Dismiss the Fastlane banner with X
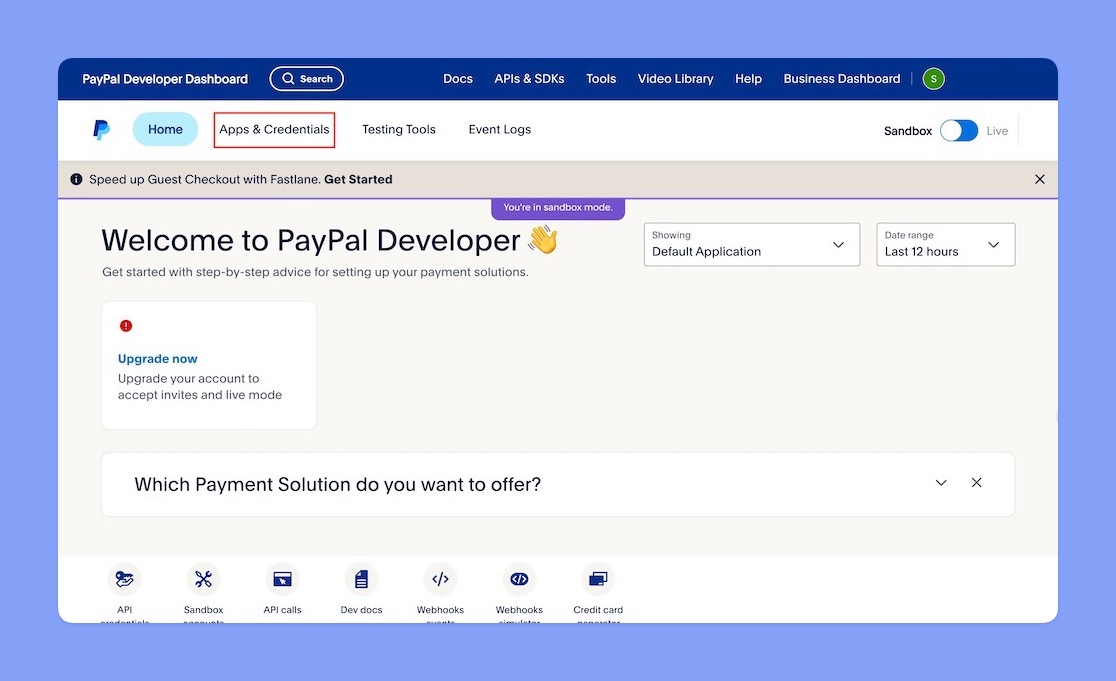The width and height of the screenshot is (1116, 681). pos(1040,179)
